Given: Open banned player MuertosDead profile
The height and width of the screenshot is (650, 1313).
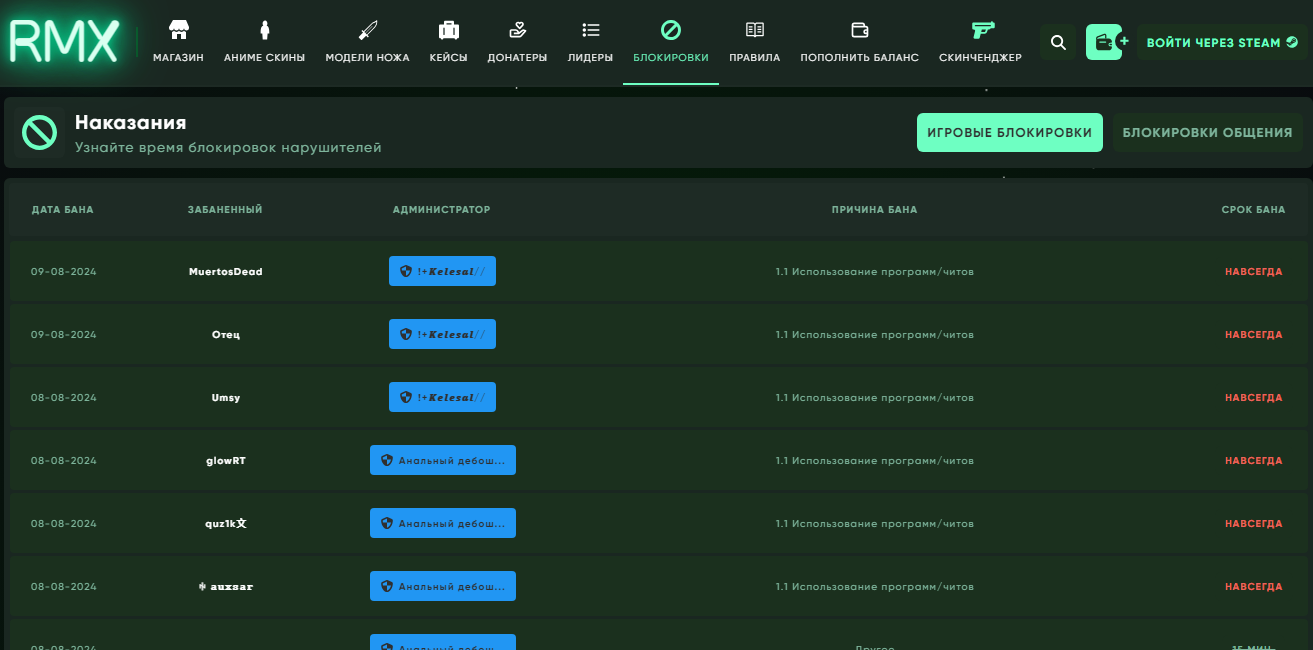Looking at the screenshot, I should 225,272.
